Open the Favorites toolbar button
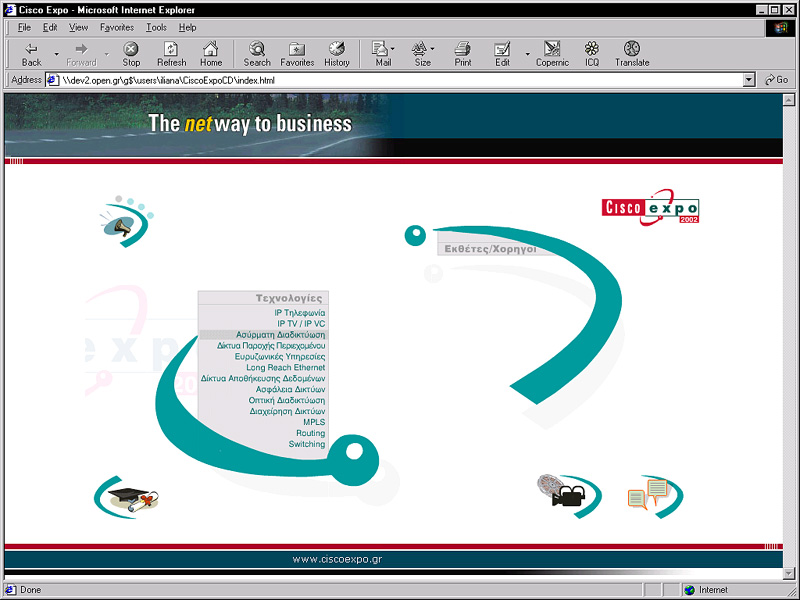Viewport: 800px width, 600px height. [x=297, y=54]
